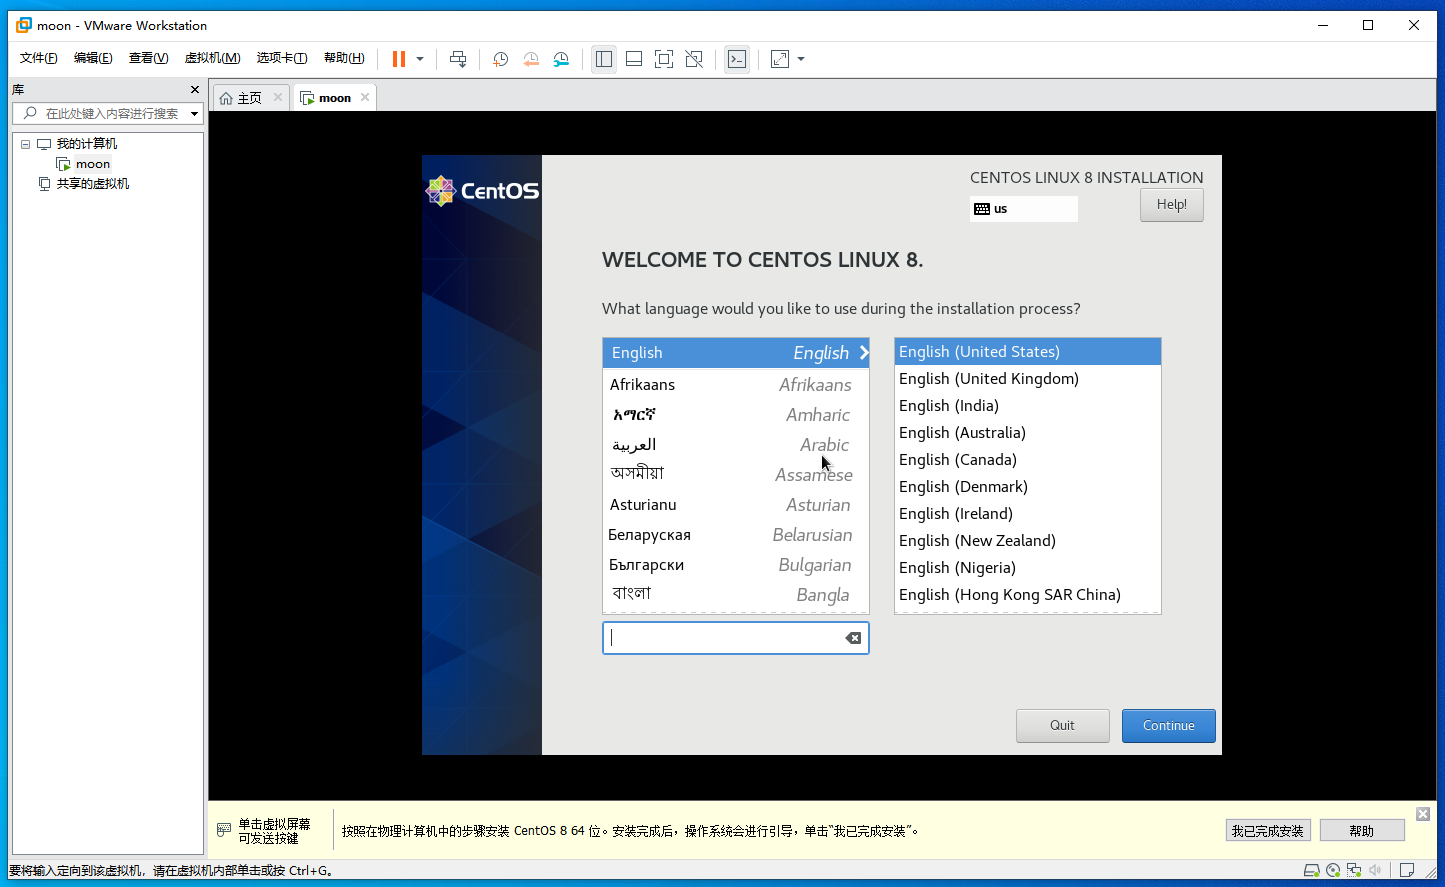
Task: Click the 帮助 button in the hint bar
Action: tap(1362, 831)
